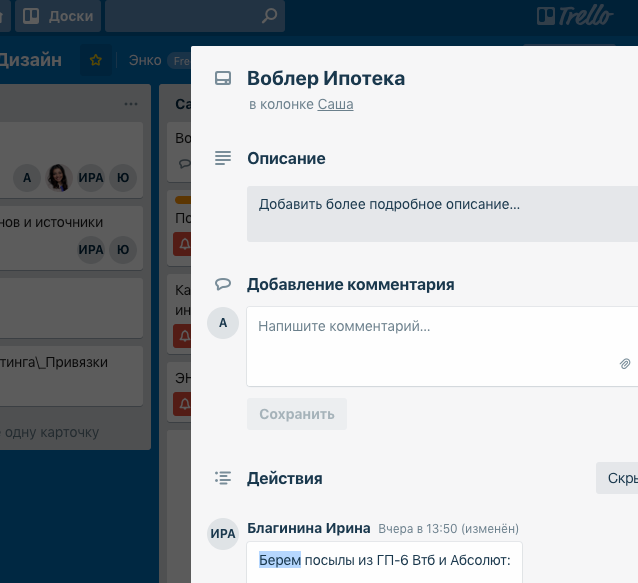This screenshot has height=583, width=638.
Task: Click the description lines icon
Action: 223,158
